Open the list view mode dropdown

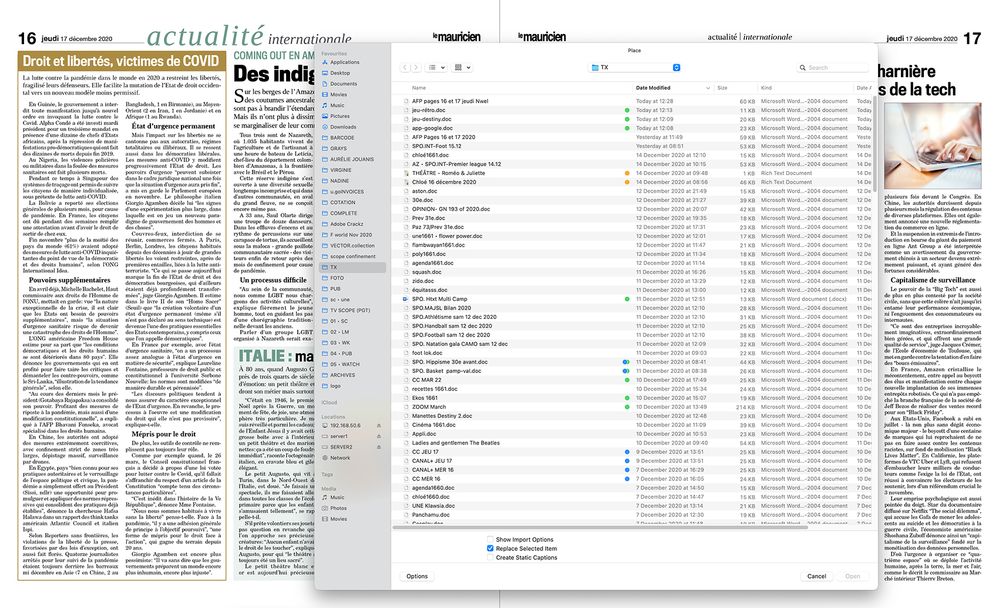tap(436, 68)
